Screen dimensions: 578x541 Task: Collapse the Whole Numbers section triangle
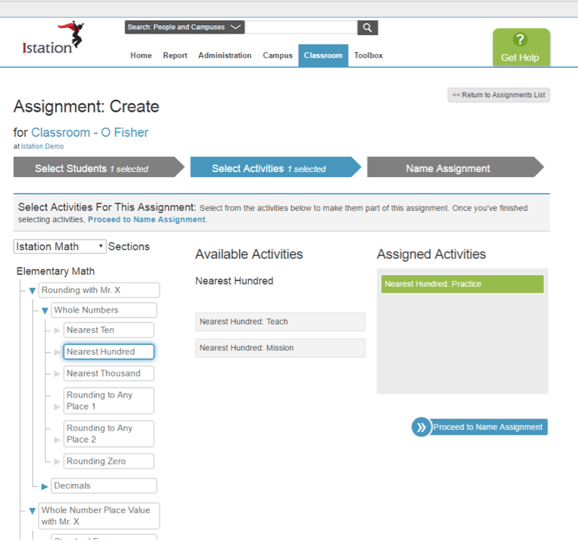[x=45, y=311]
